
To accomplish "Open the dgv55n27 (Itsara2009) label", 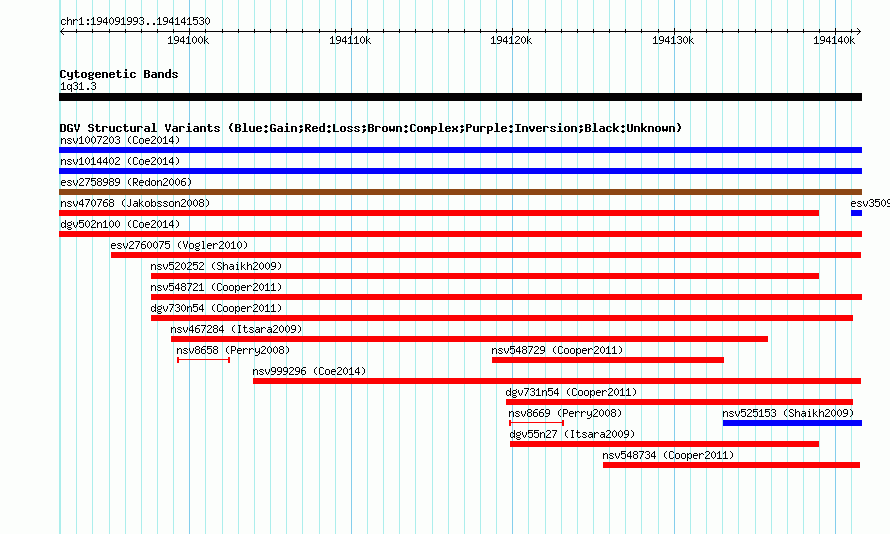I will point(572,434).
